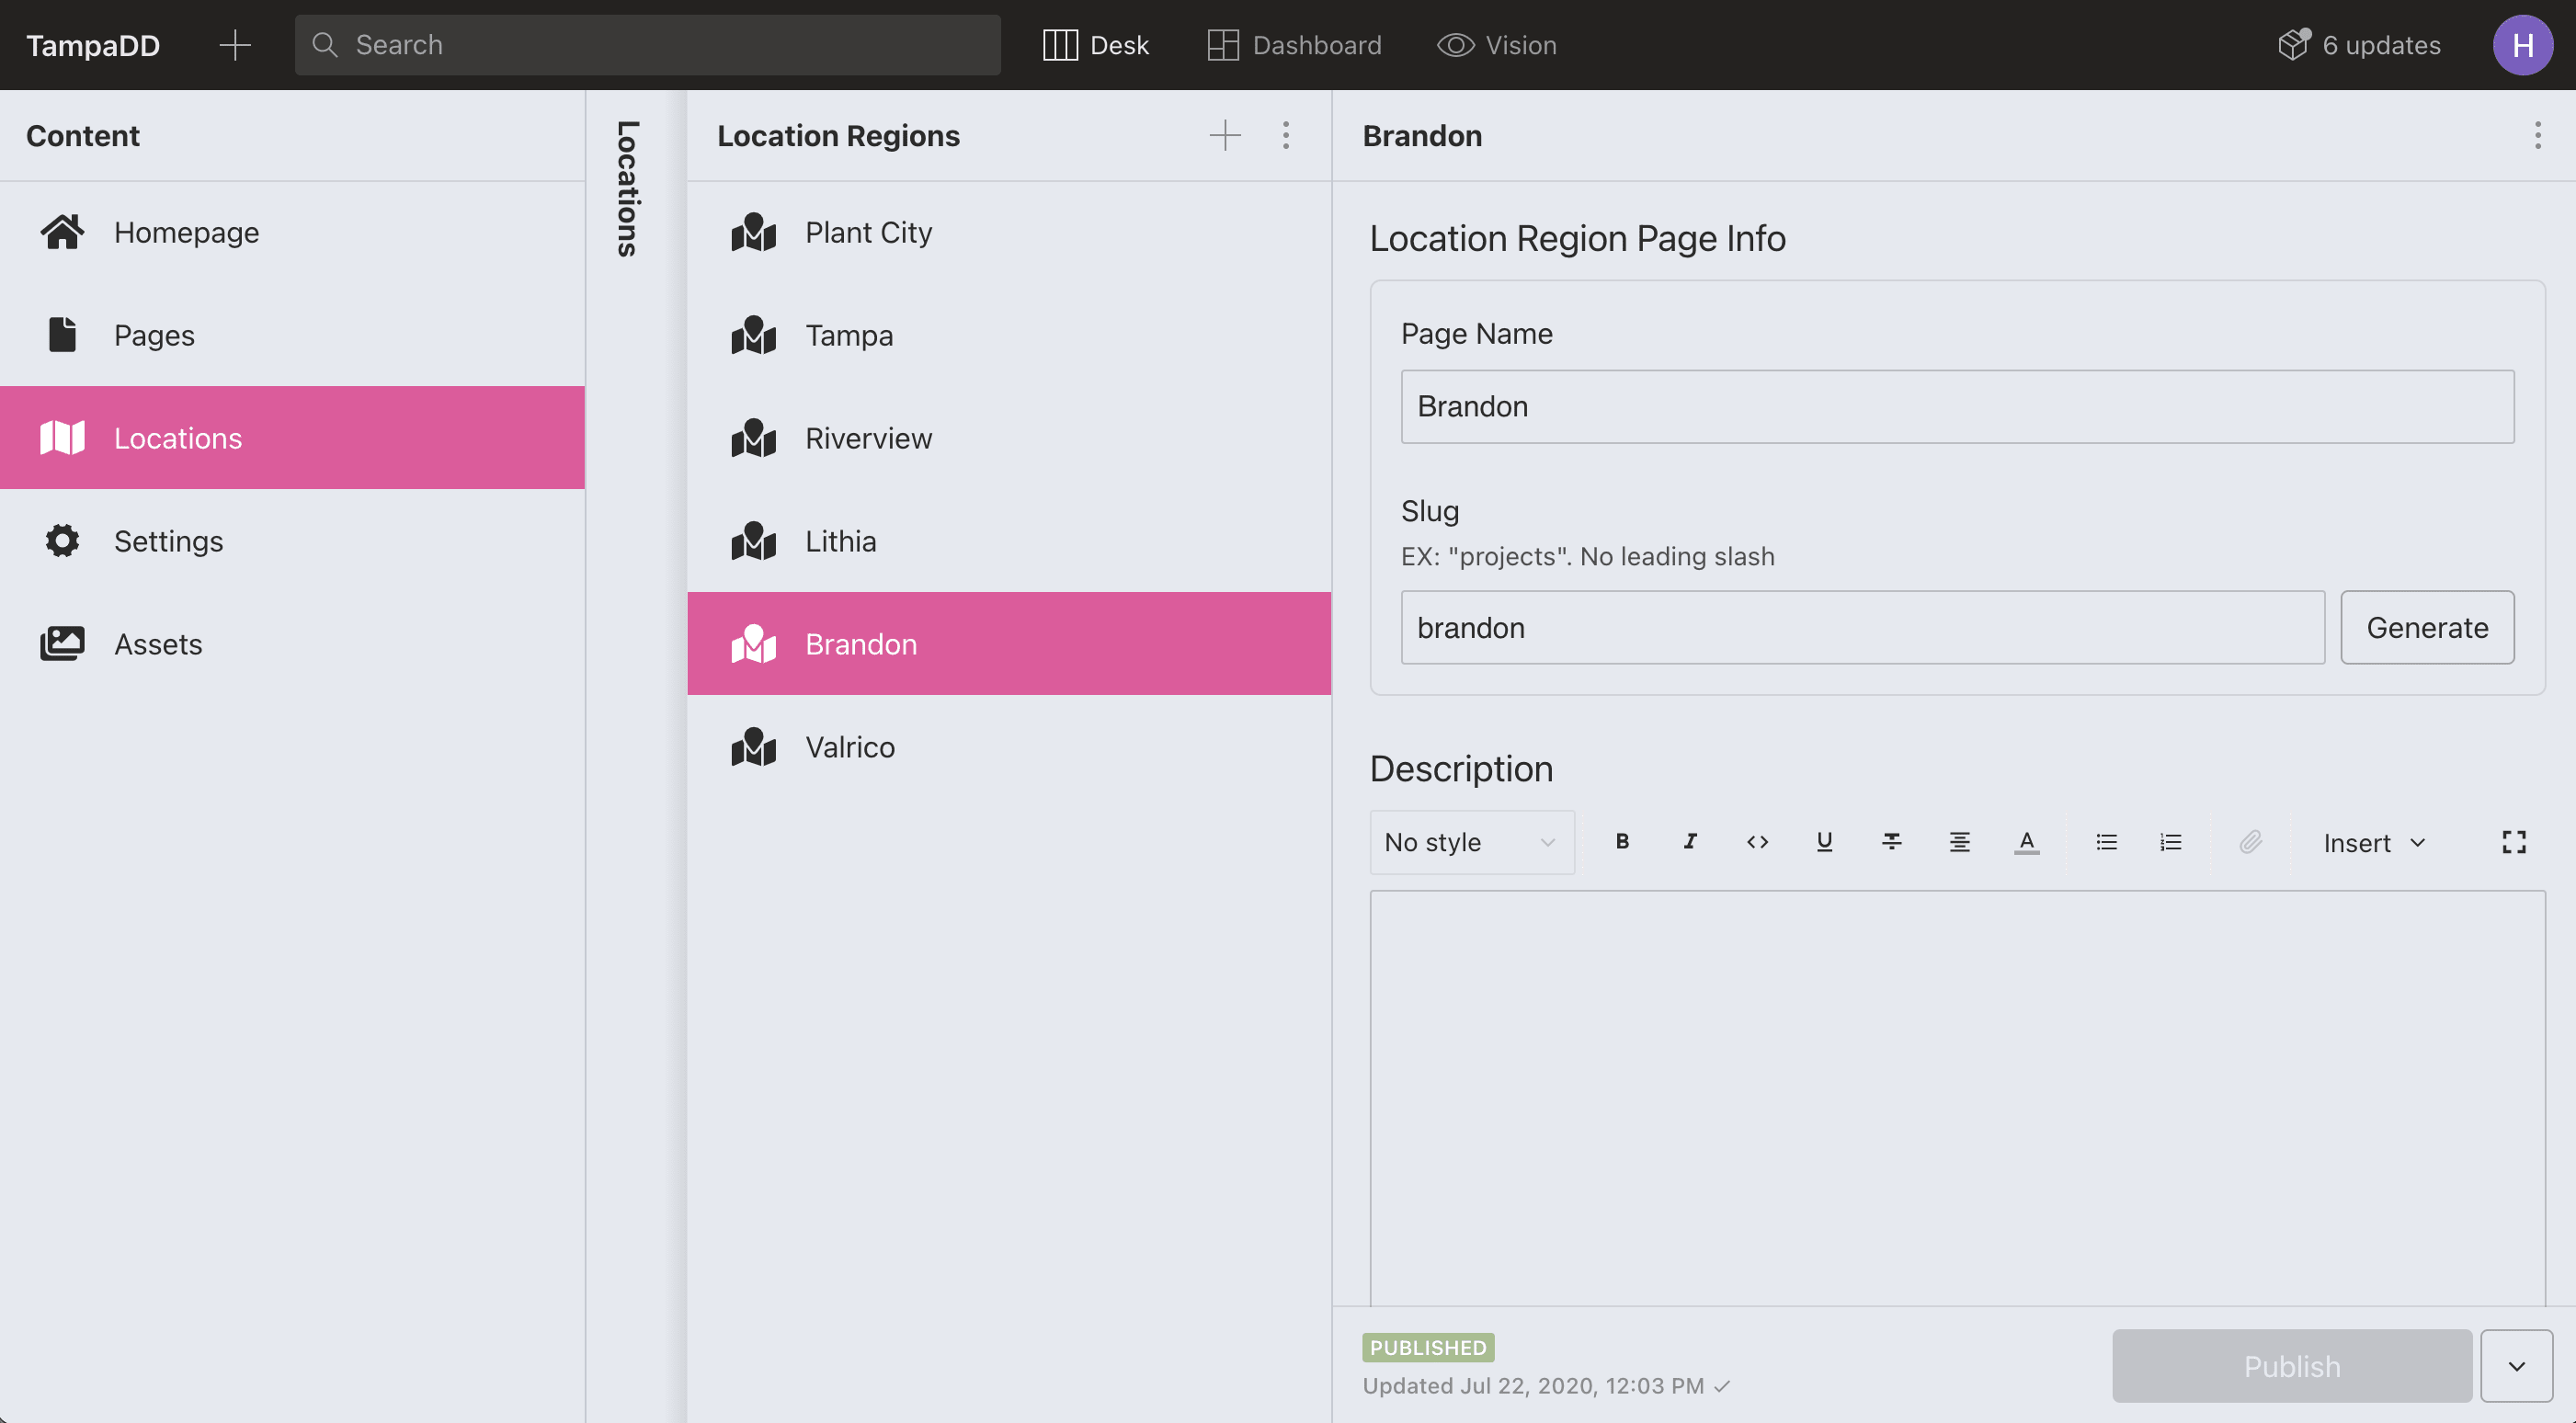This screenshot has height=1423, width=2576.
Task: Open the Insert dropdown menu
Action: [2374, 842]
